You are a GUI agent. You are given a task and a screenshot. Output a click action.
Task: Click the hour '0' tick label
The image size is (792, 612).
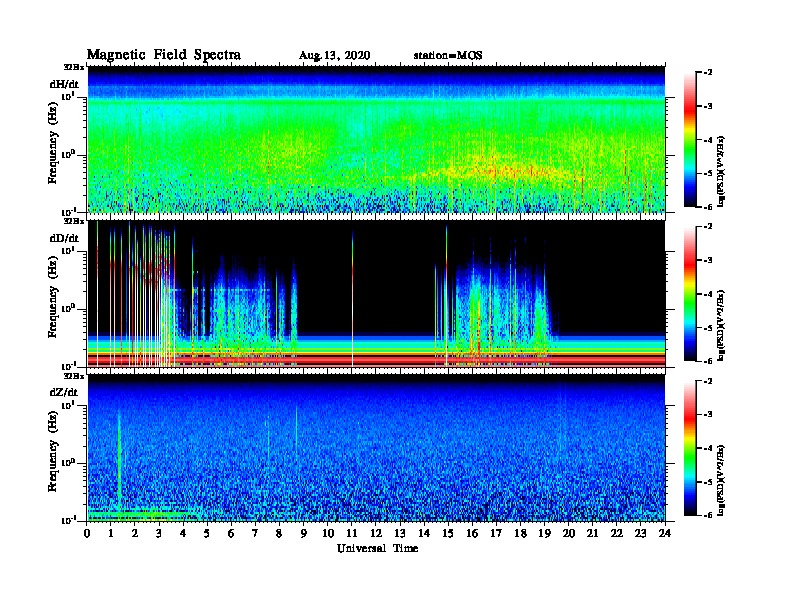click(87, 533)
